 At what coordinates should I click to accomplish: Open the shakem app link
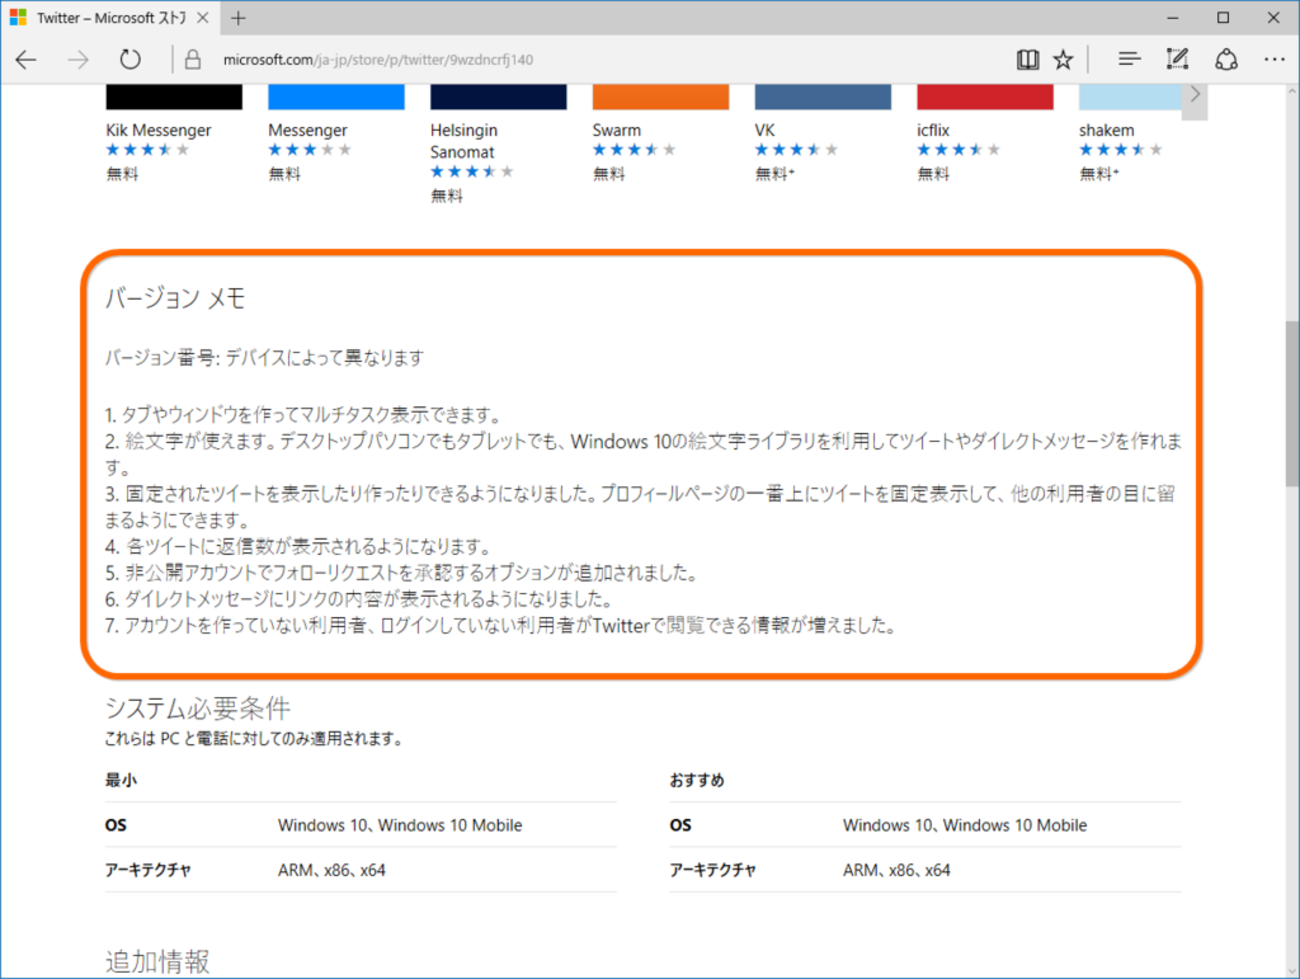1106,130
